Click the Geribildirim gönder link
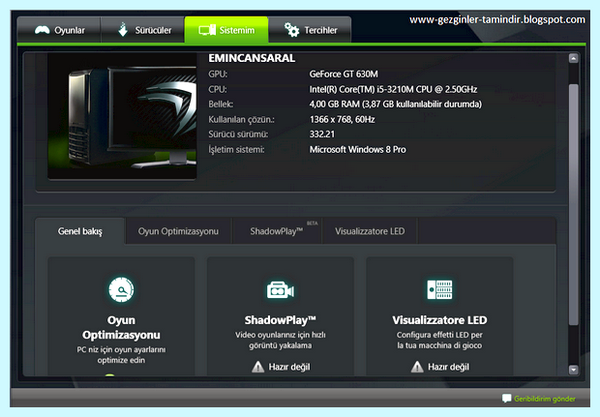 pyautogui.click(x=545, y=399)
